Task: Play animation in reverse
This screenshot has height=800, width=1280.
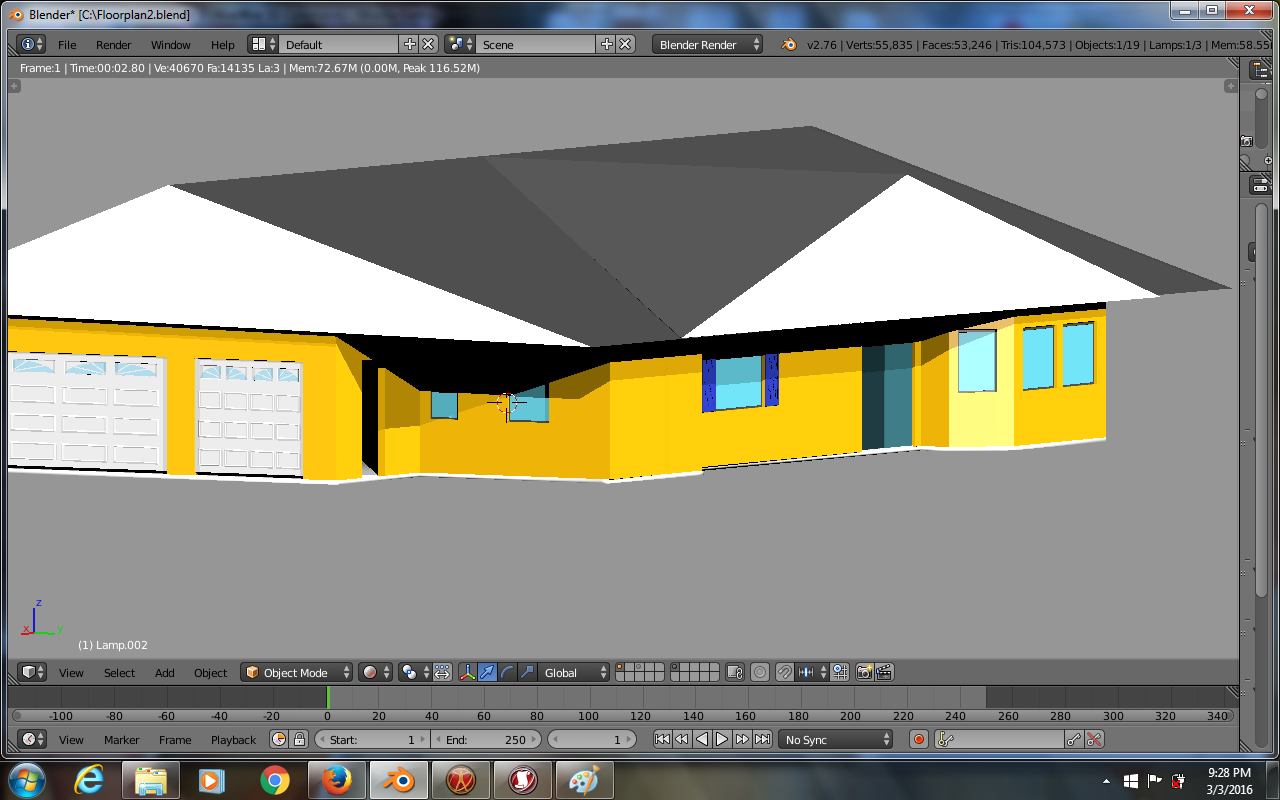Action: [702, 739]
